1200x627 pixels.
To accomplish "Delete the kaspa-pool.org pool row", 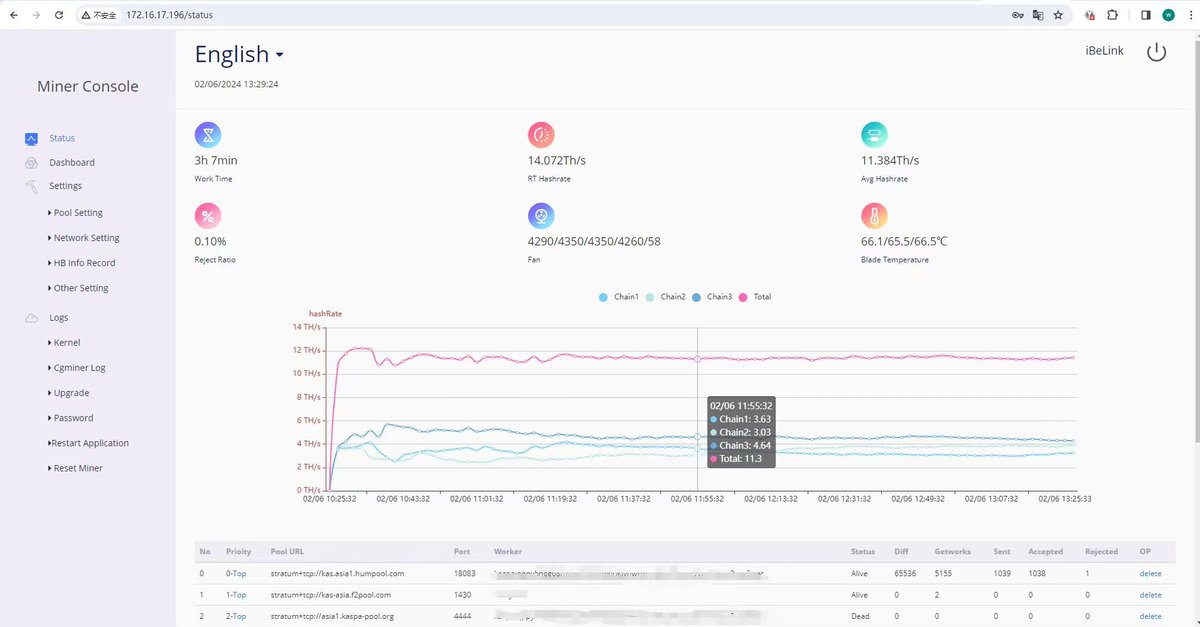I will (x=1150, y=616).
